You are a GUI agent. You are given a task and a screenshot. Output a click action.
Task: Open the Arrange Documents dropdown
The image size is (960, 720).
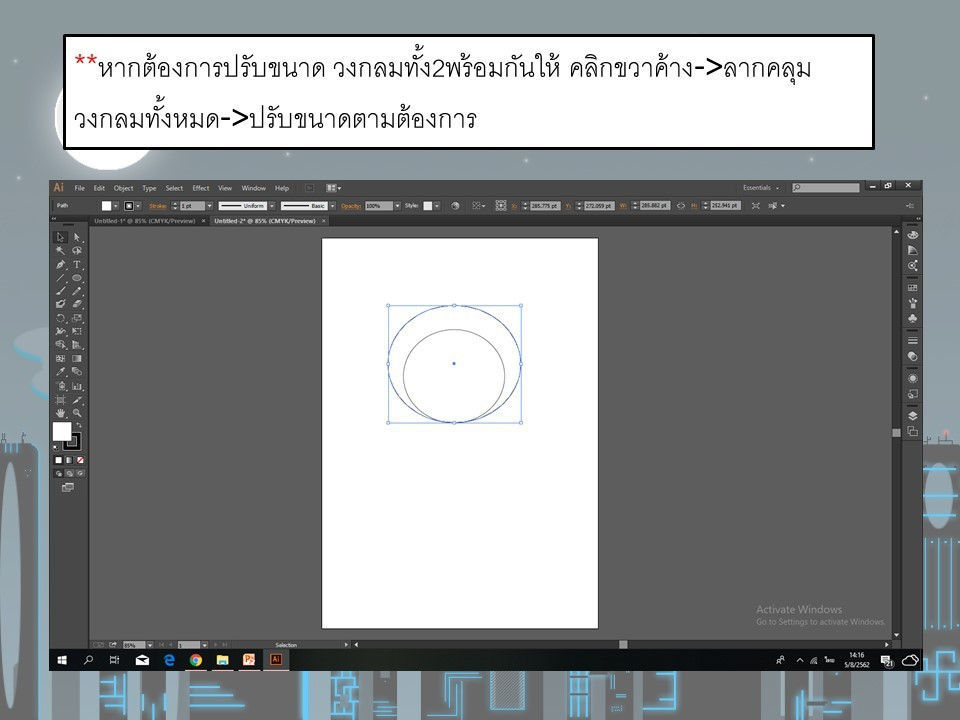(333, 188)
